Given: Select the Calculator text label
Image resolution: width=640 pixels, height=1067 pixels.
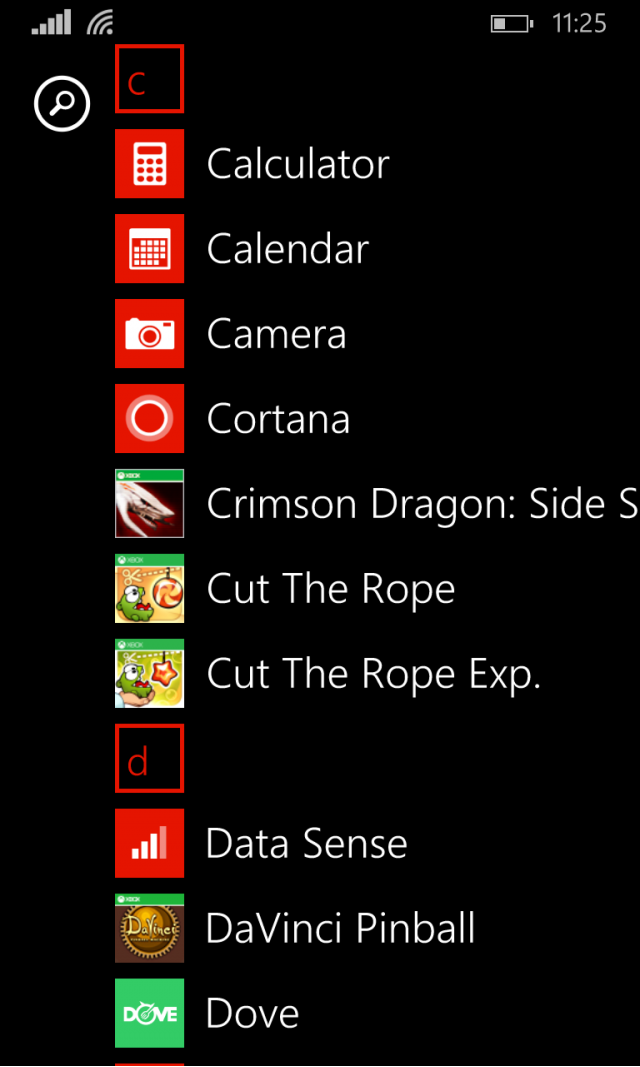Looking at the screenshot, I should pyautogui.click(x=298, y=164).
